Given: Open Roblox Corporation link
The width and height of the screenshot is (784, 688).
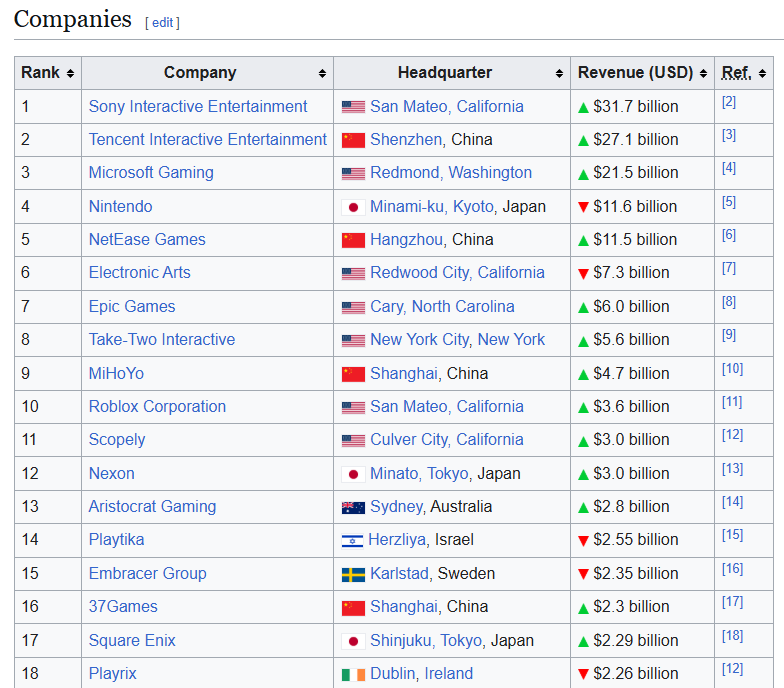Looking at the screenshot, I should (x=158, y=406).
